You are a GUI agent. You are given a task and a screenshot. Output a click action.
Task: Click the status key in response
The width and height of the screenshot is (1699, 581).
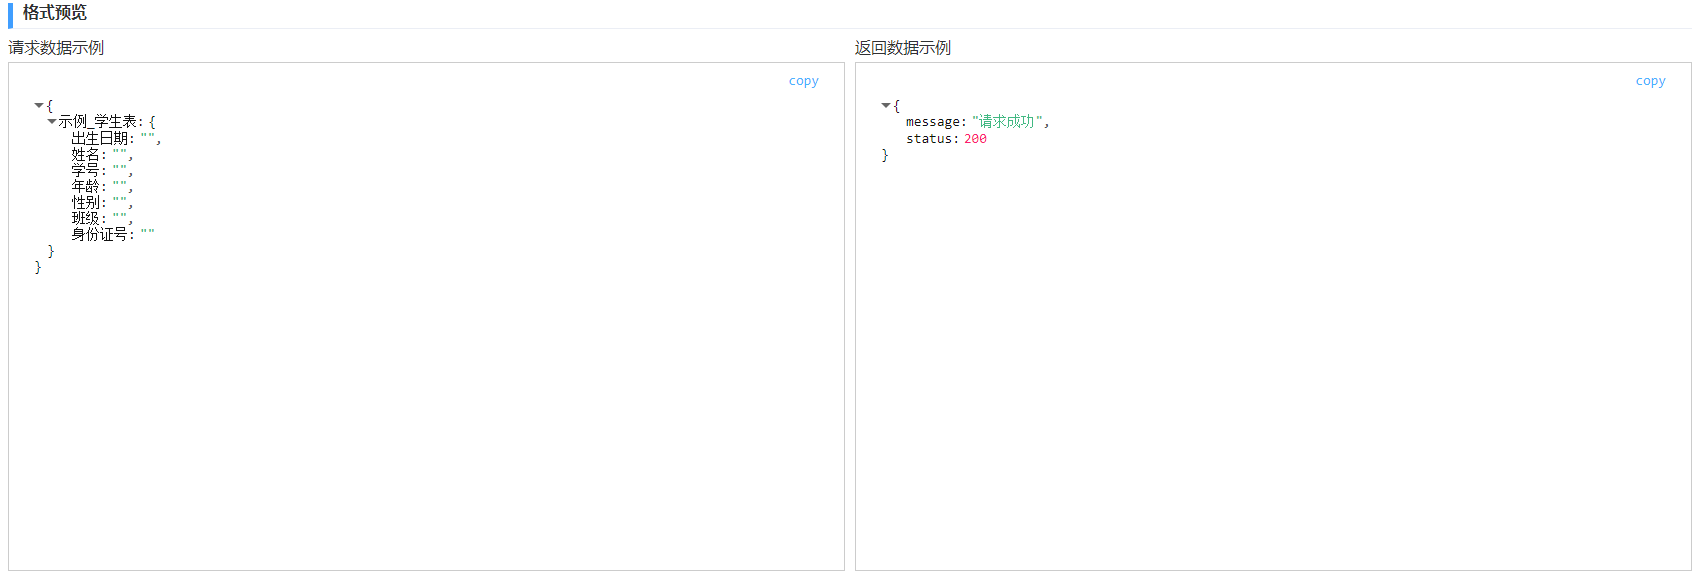pos(929,139)
